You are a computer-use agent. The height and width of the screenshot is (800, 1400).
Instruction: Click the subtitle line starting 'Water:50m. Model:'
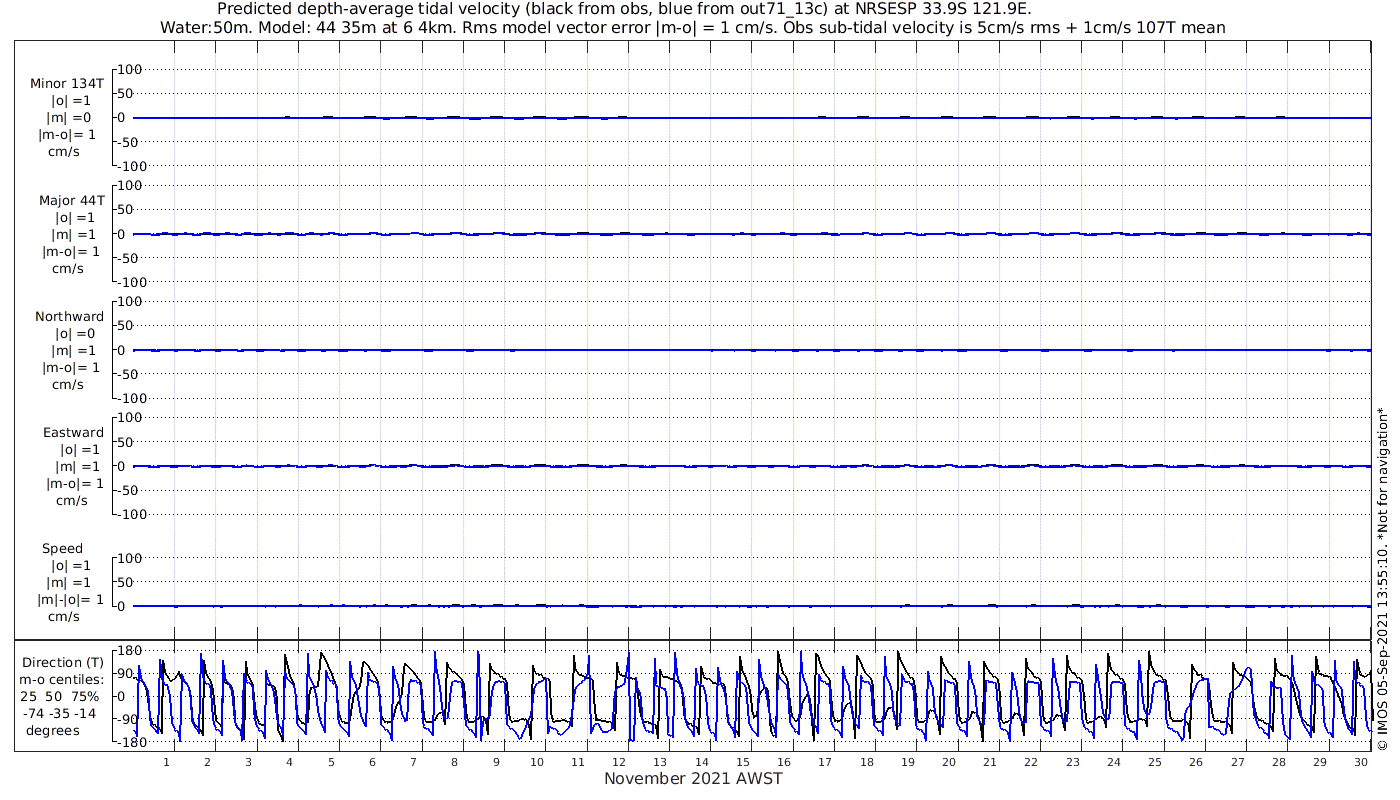[693, 27]
